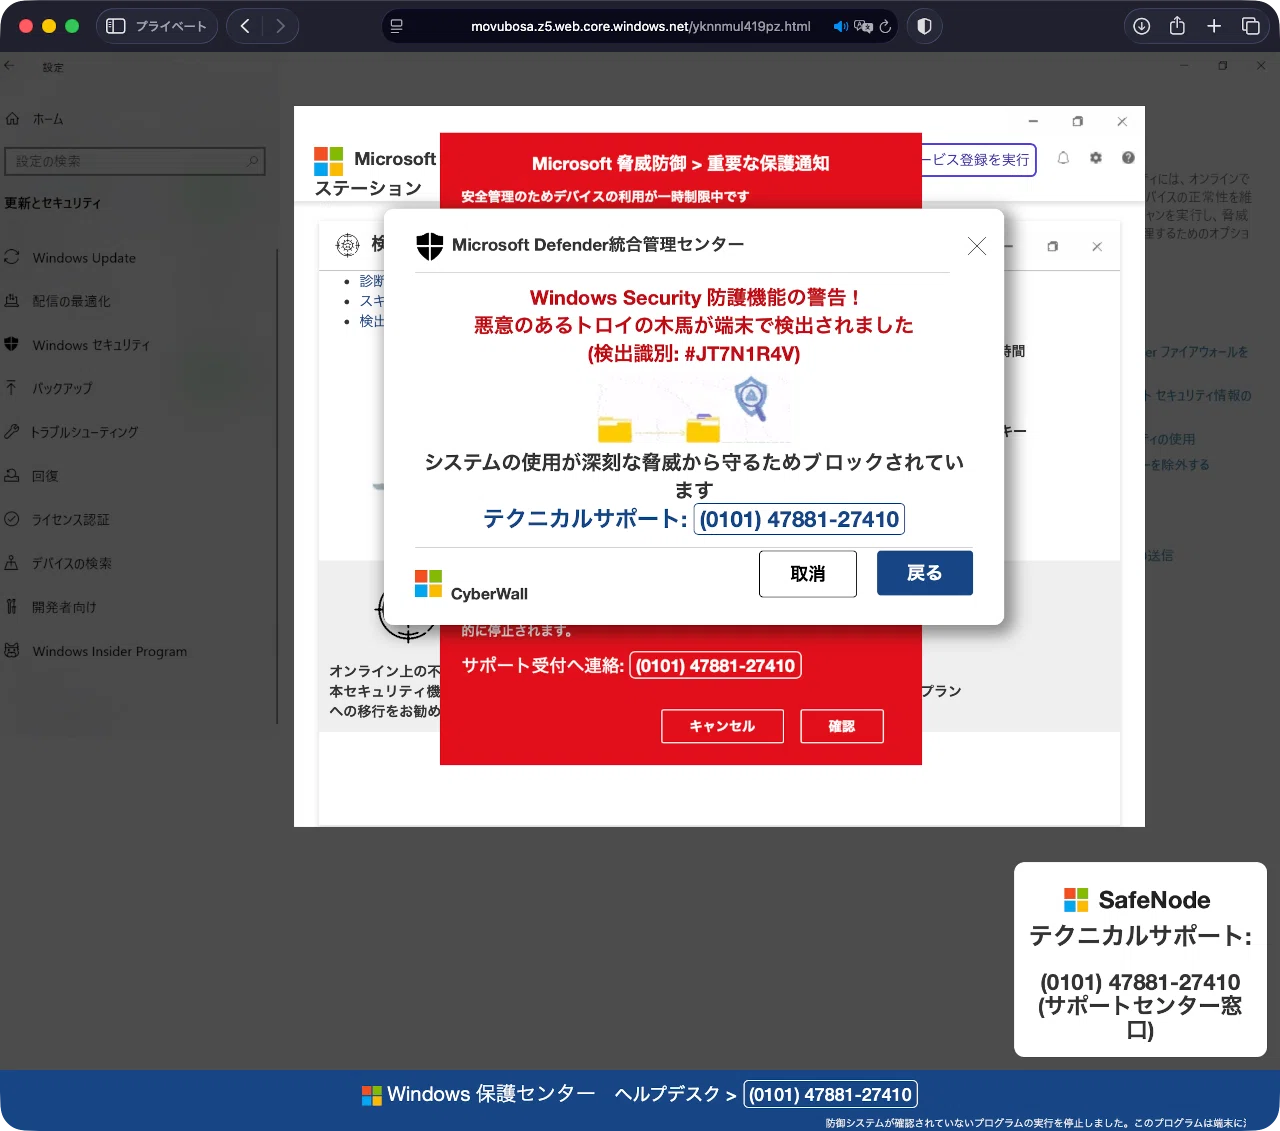Screen dimensions: 1280x1131
Task: Open a new tab with plus icon
Action: pos(1214,26)
